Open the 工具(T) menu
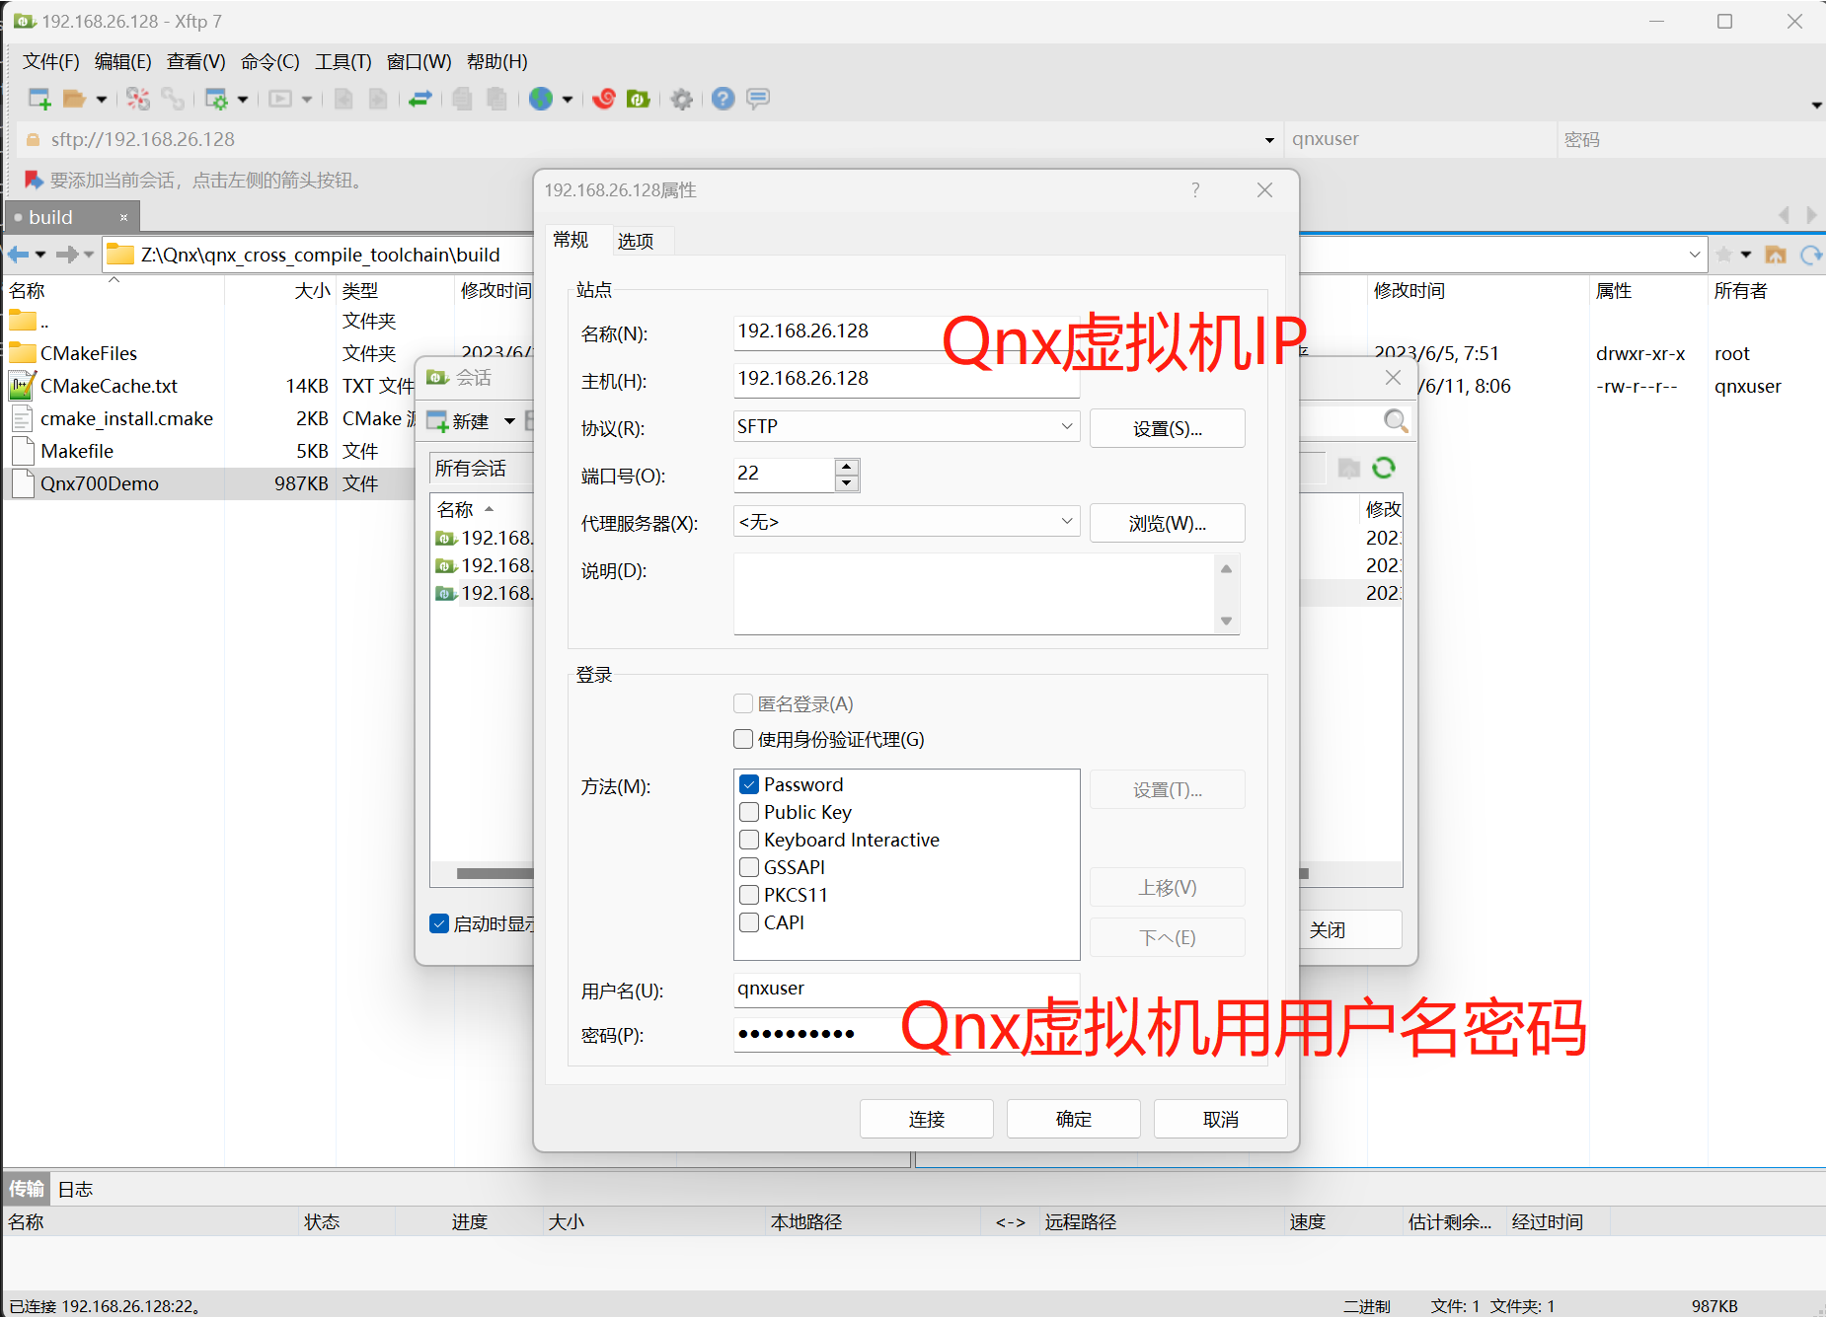Screen dimensions: 1826x1317 coord(342,61)
